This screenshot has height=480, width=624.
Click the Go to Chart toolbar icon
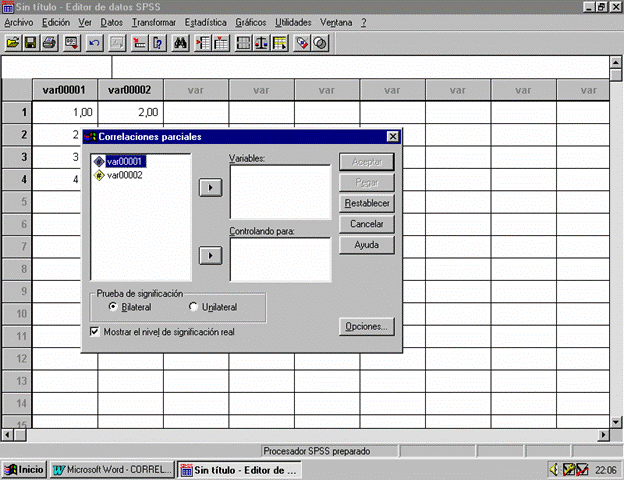(x=117, y=43)
